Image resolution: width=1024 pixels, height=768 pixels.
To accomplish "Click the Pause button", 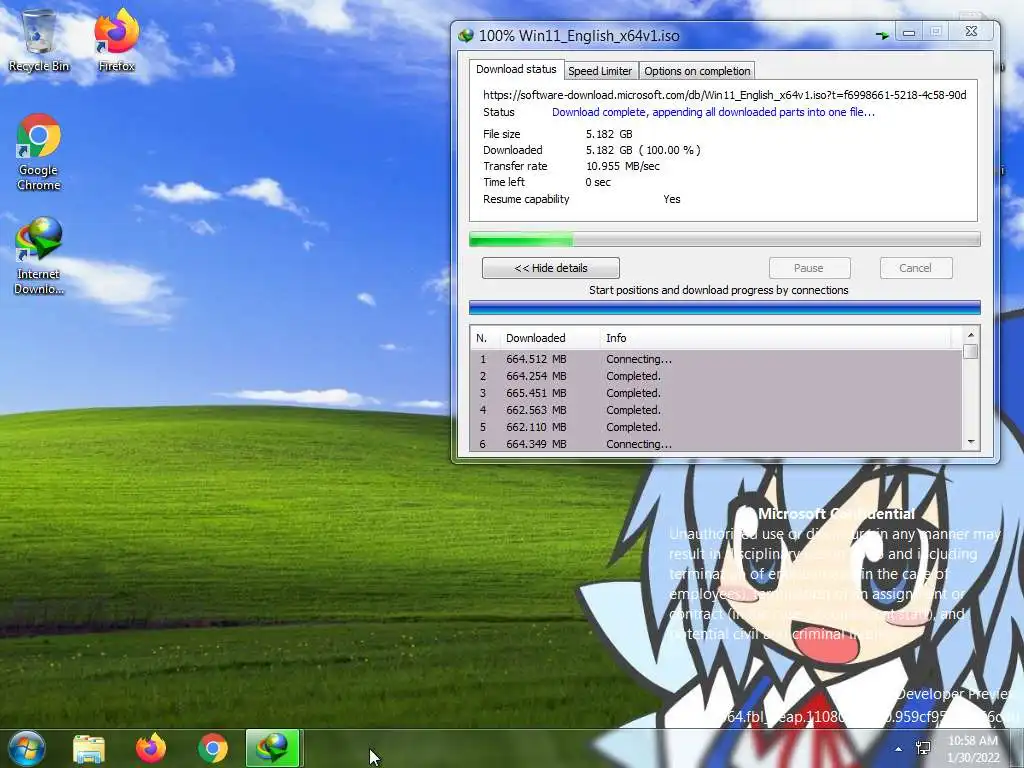I will [809, 268].
